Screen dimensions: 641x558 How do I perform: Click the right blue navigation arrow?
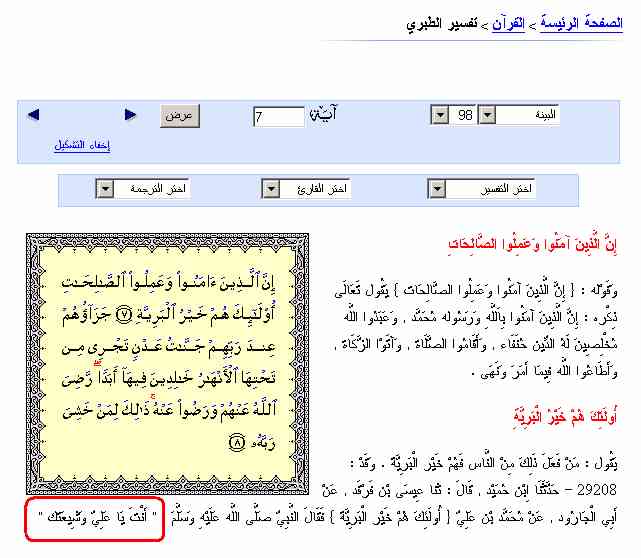tap(130, 115)
